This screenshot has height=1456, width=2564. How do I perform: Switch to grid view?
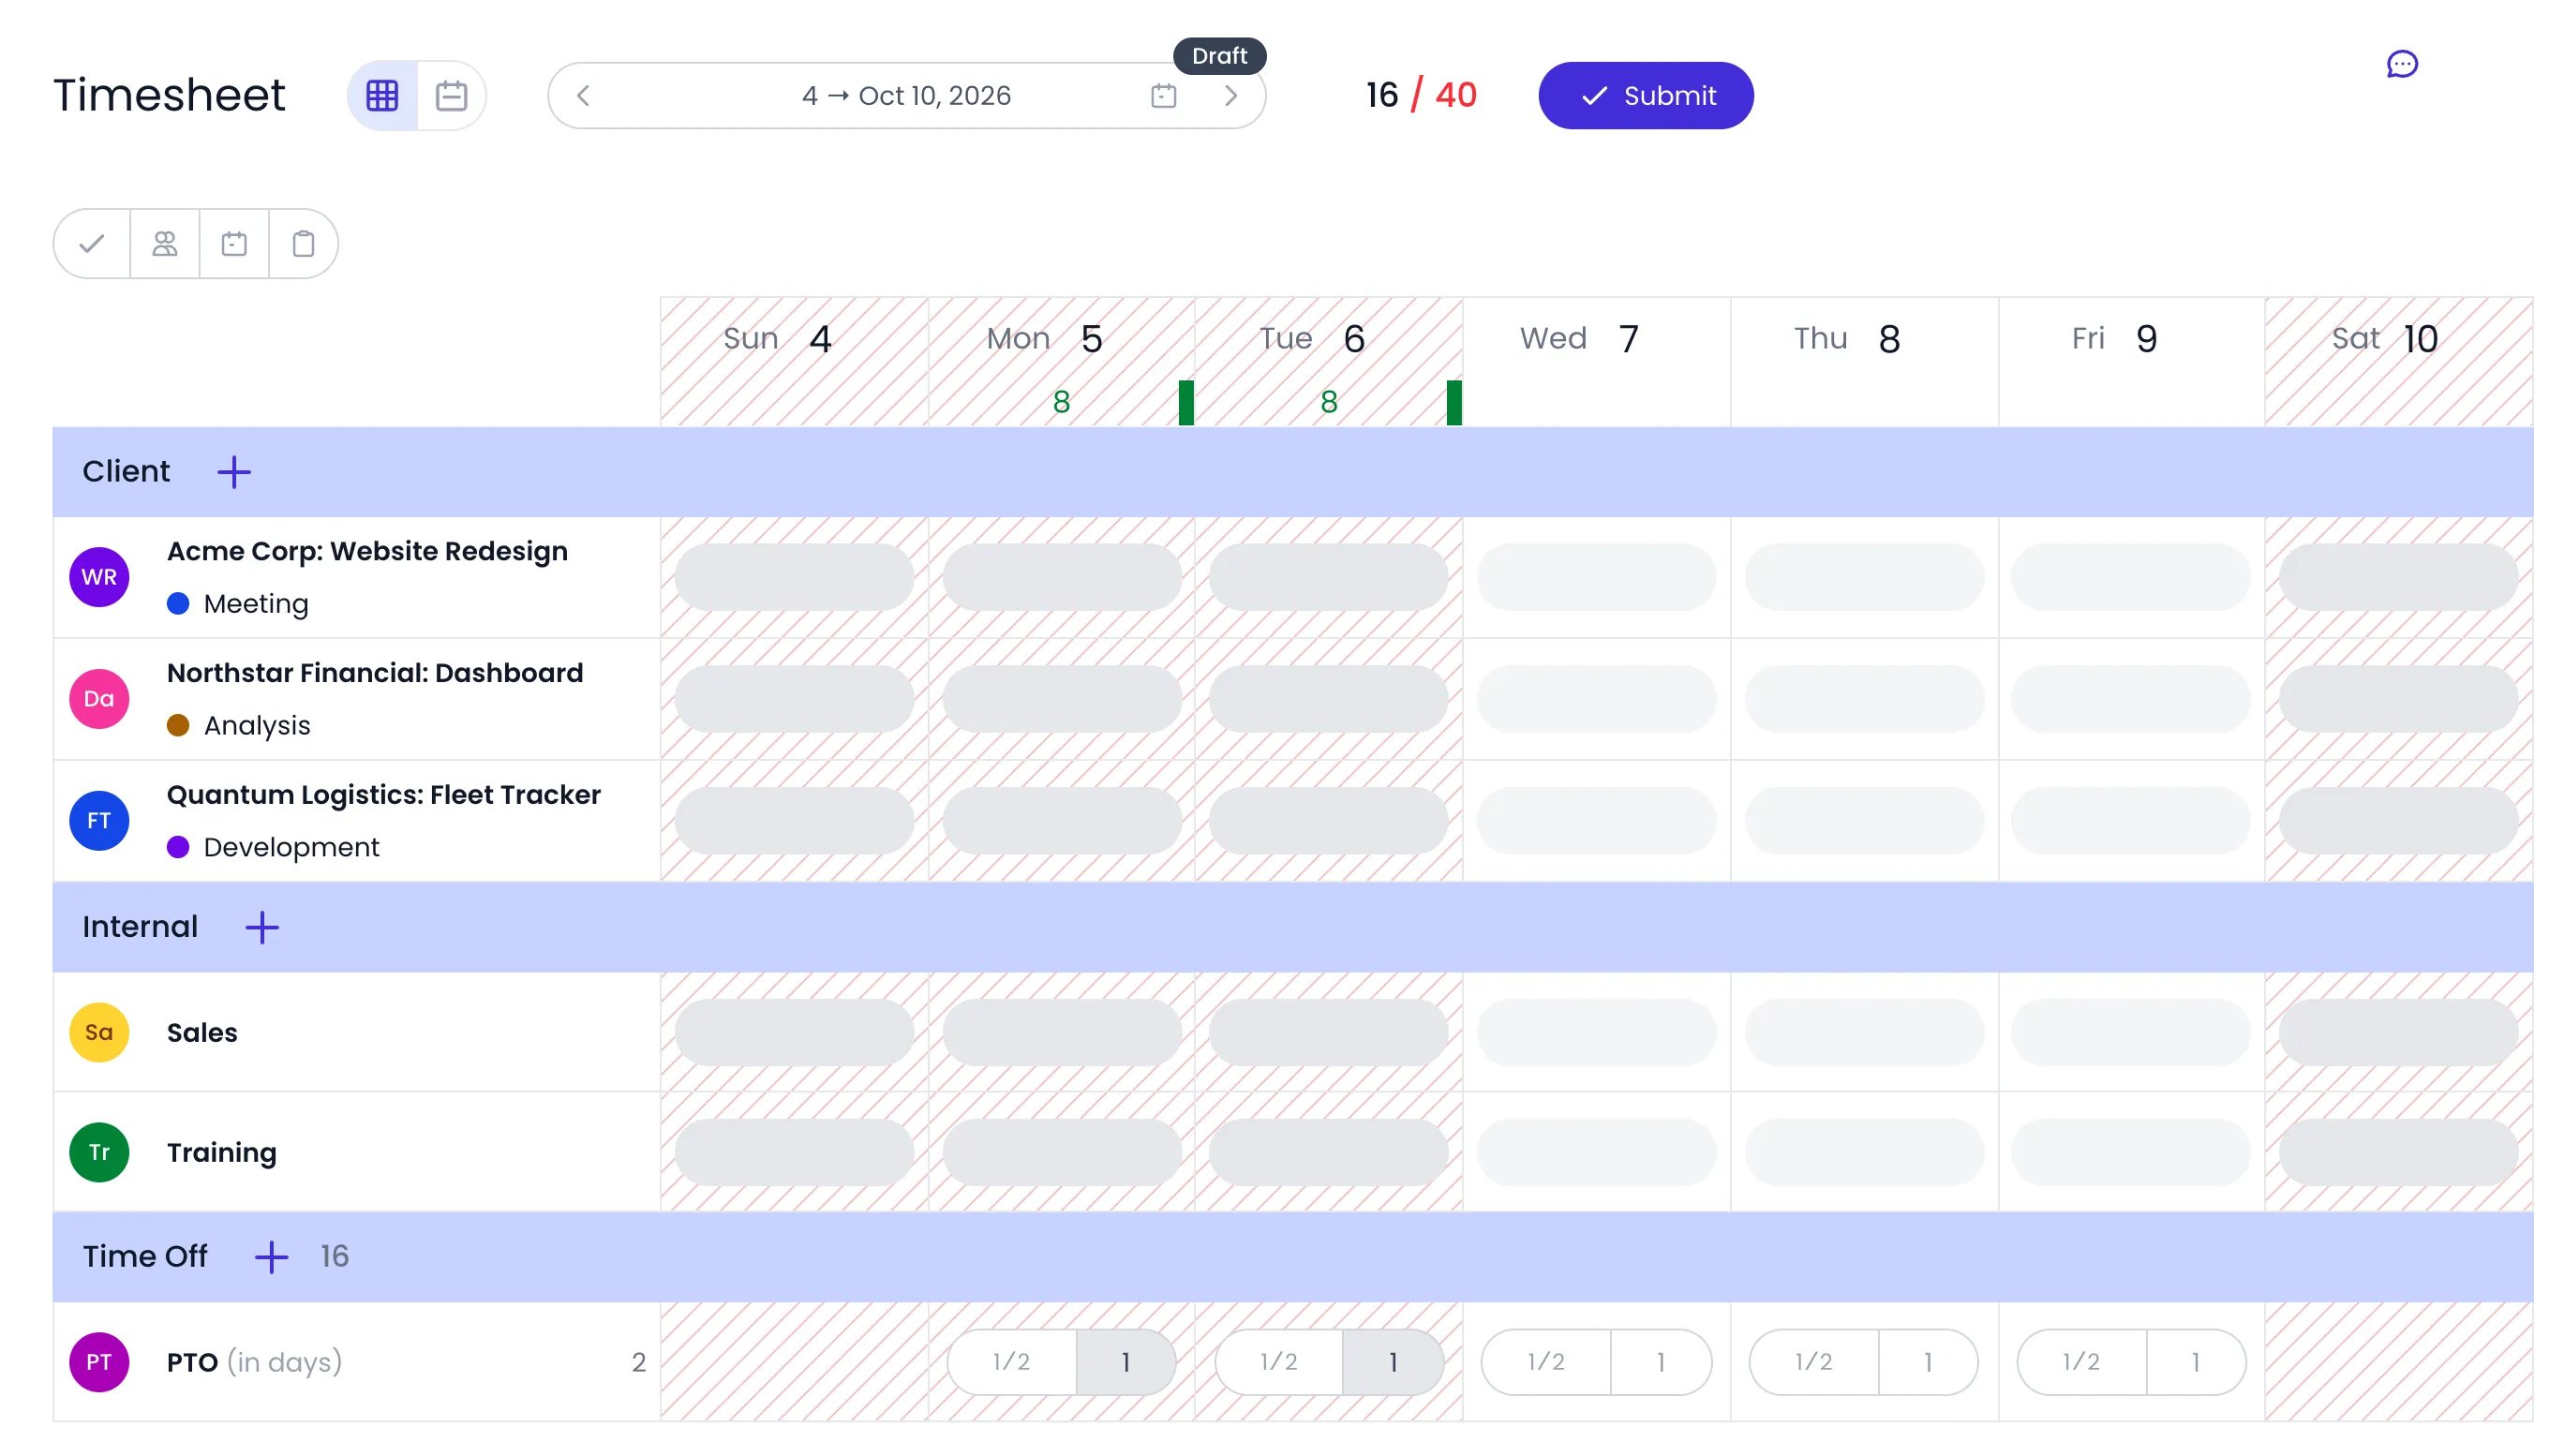[382, 96]
